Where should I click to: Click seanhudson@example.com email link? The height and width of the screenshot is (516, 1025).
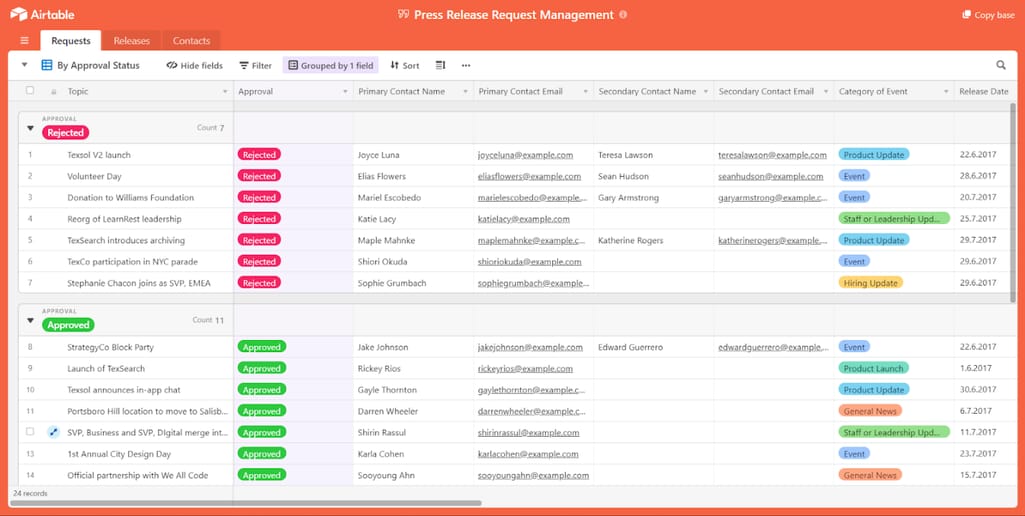[771, 177]
